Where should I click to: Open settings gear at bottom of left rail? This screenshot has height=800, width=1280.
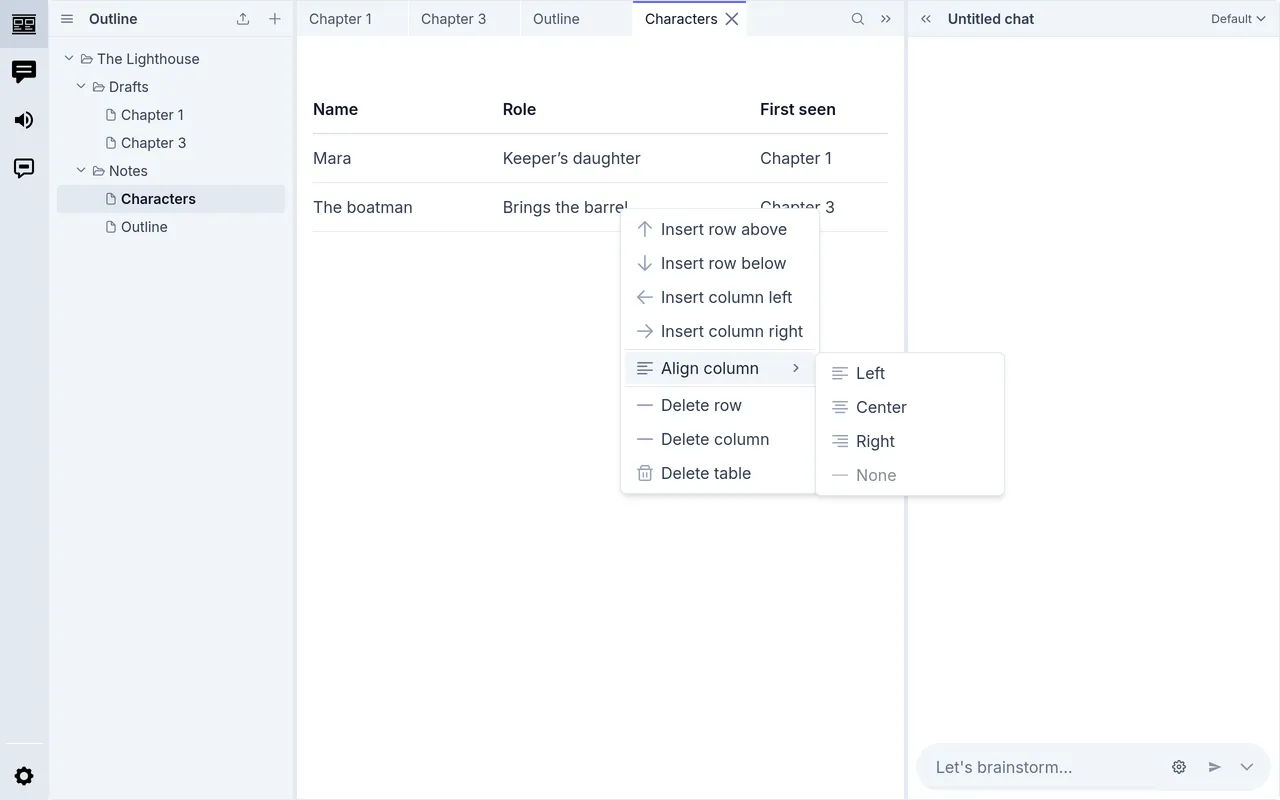pyautogui.click(x=24, y=776)
